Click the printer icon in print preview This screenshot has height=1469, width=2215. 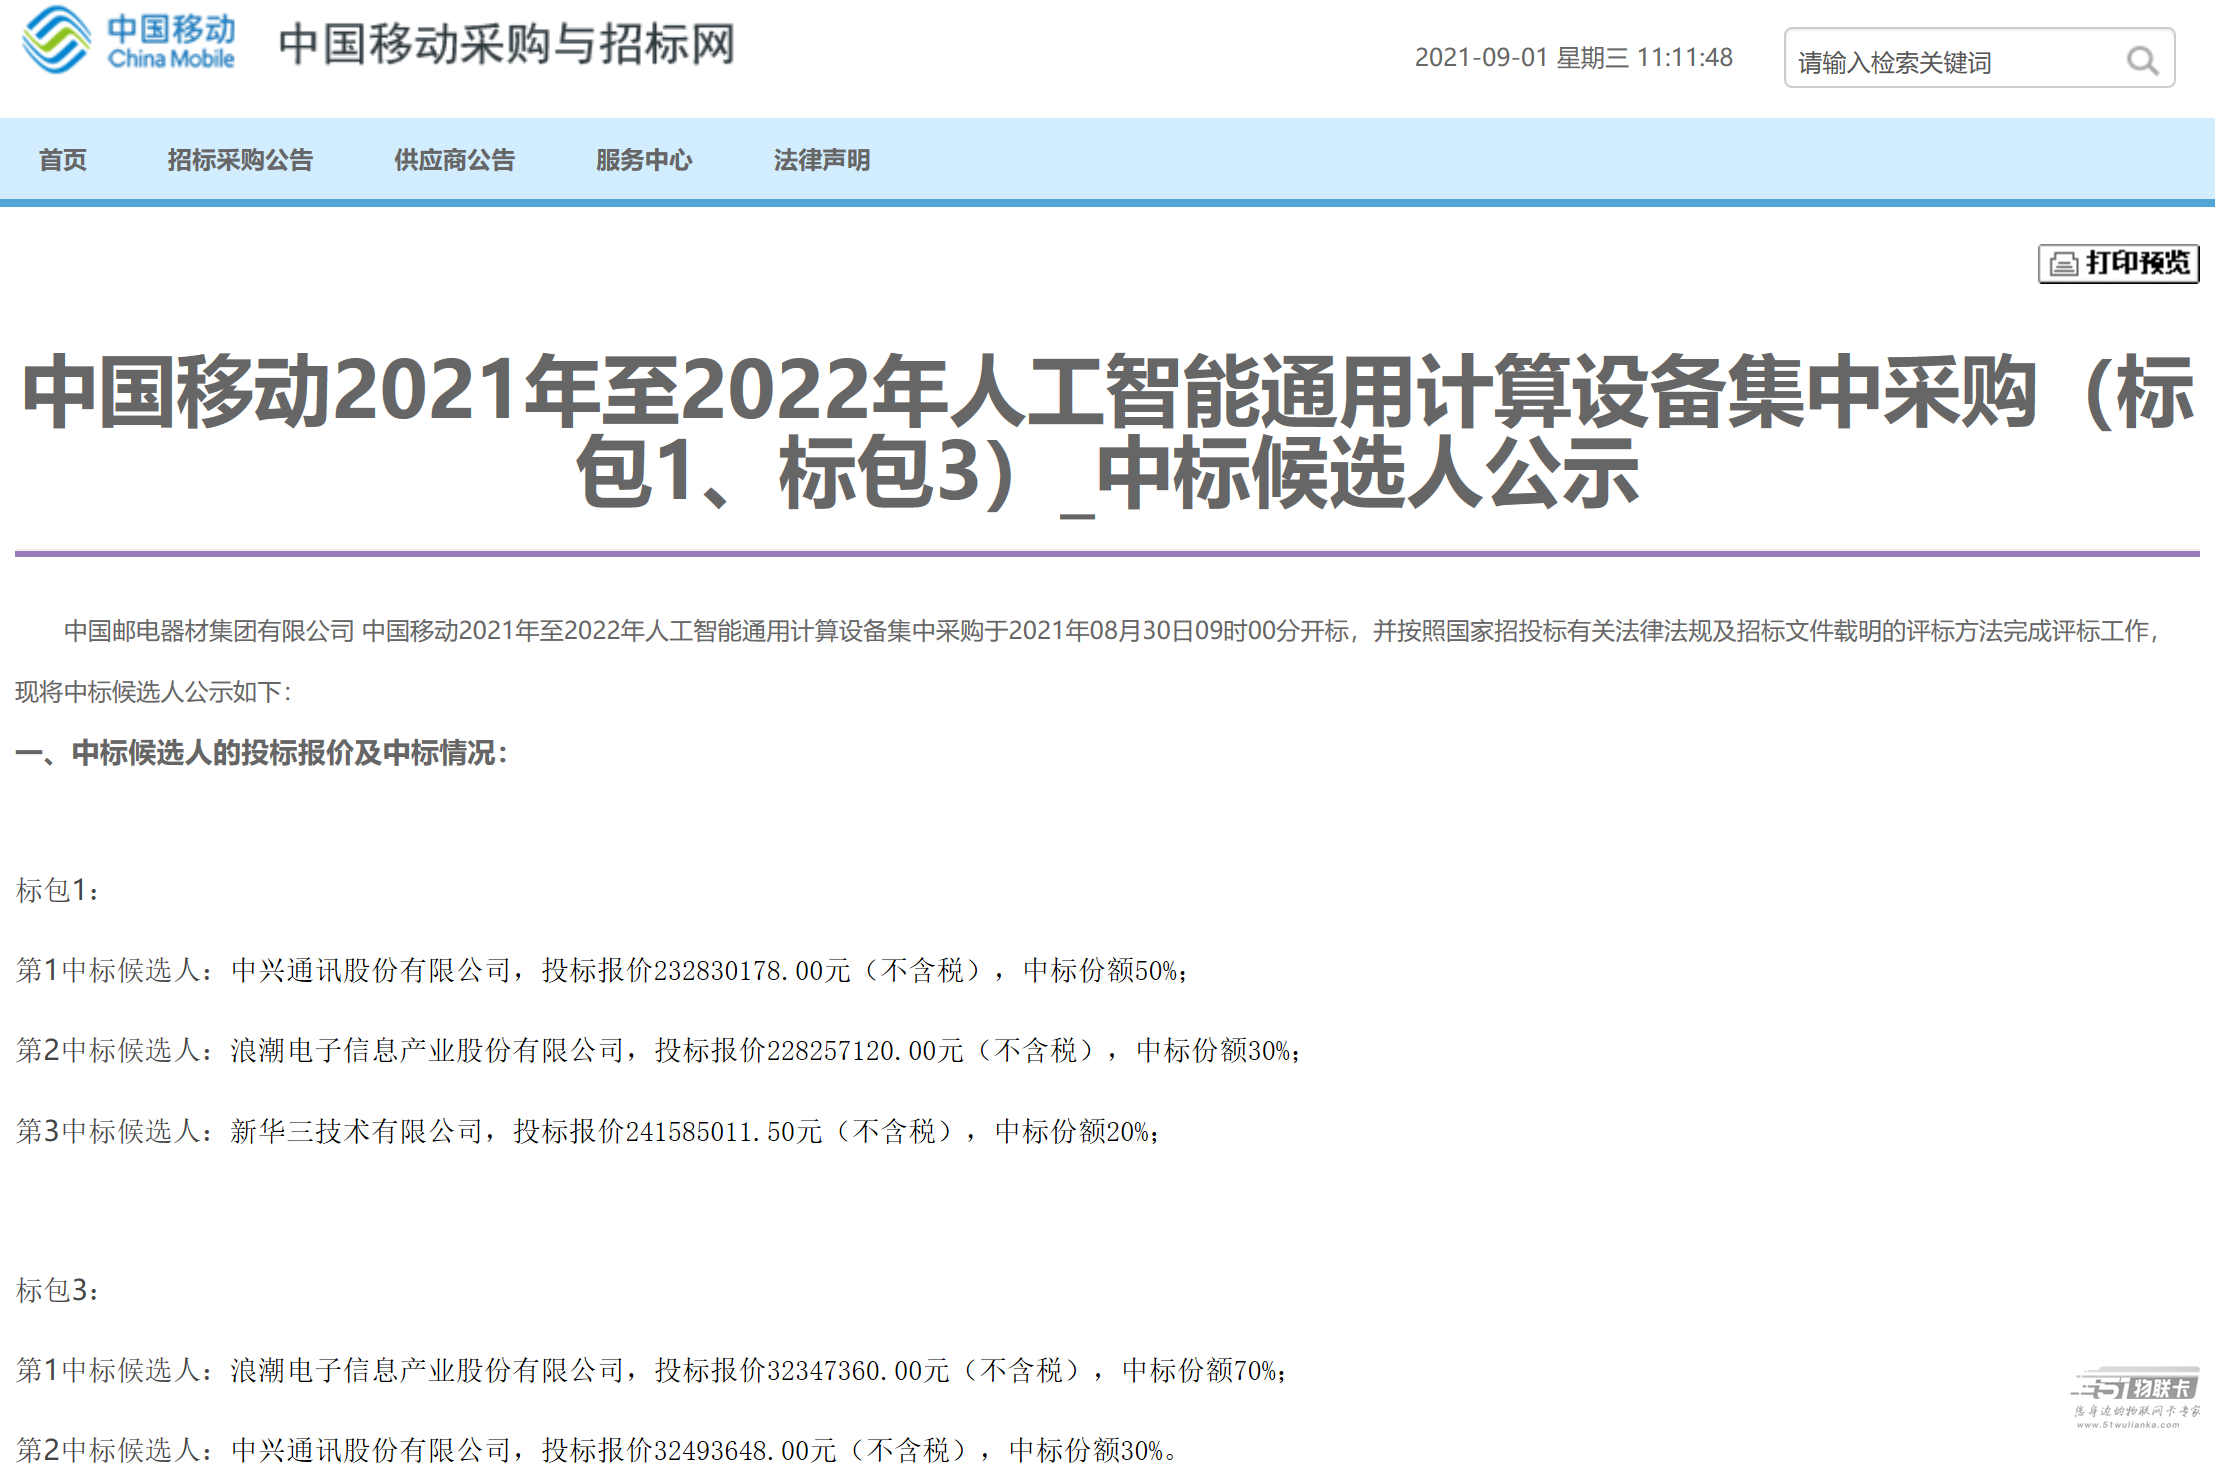pos(2063,264)
